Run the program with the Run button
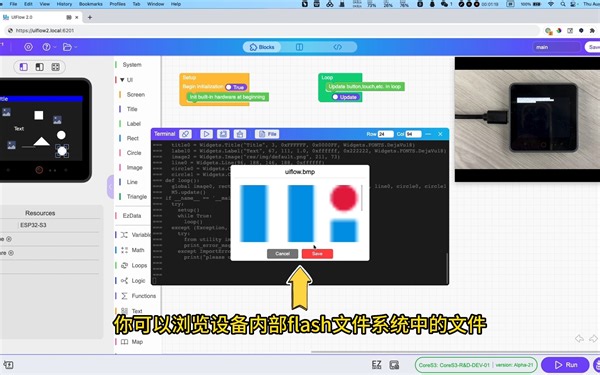The image size is (600, 375). point(565,365)
